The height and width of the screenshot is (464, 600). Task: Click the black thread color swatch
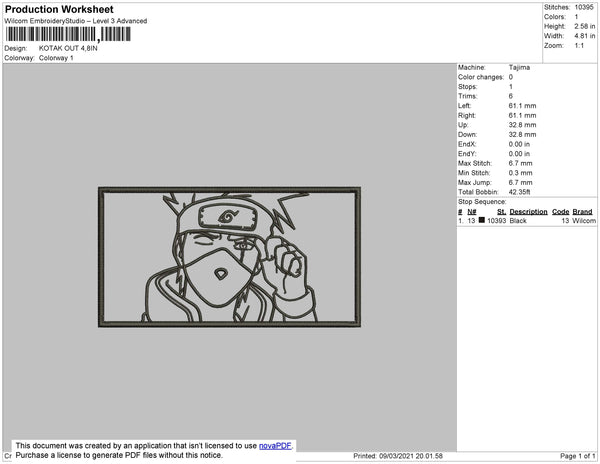coord(482,220)
